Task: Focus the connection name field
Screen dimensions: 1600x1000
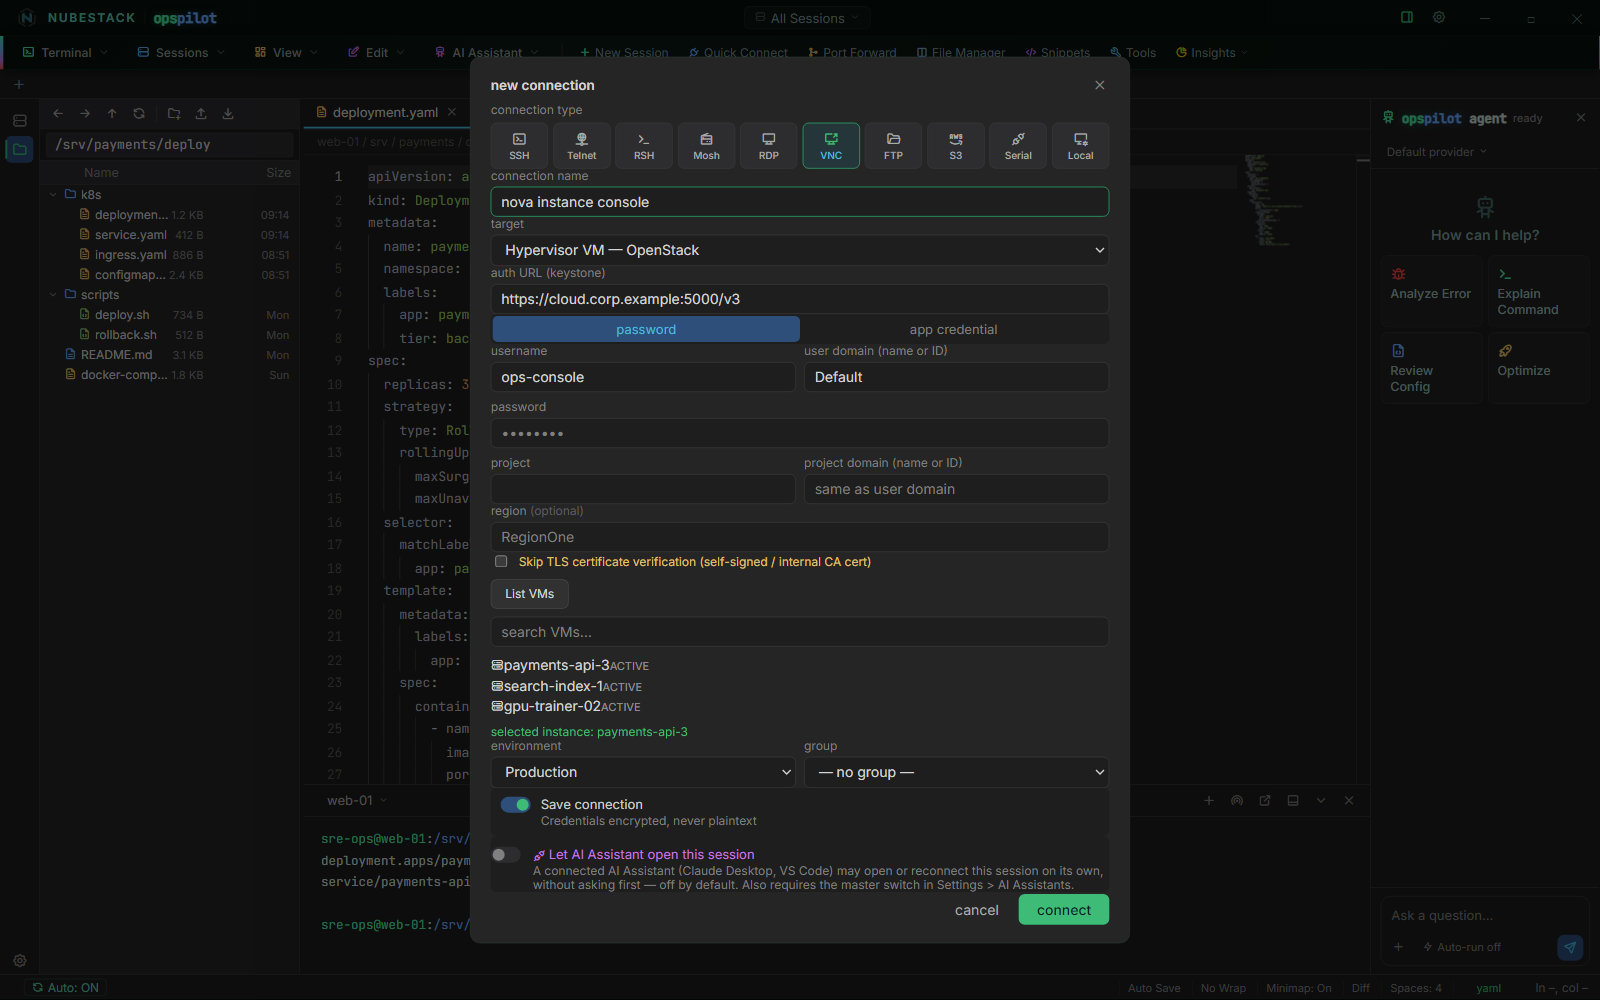Action: 800,202
